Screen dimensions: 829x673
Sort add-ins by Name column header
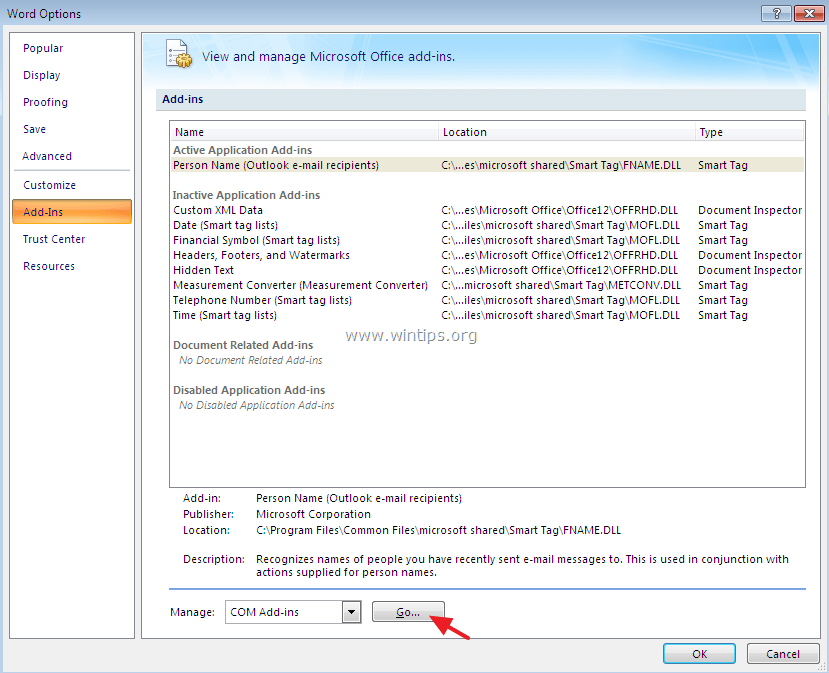[304, 132]
